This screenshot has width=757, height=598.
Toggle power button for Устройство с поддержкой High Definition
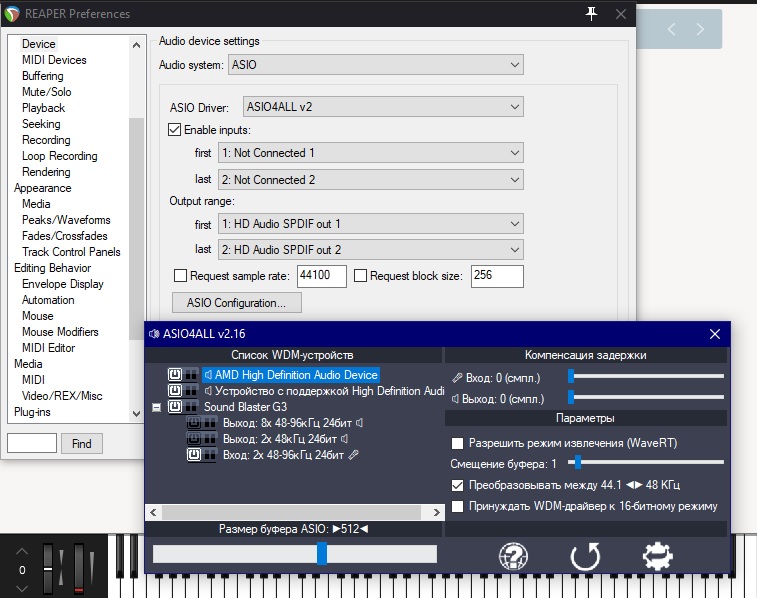[175, 390]
